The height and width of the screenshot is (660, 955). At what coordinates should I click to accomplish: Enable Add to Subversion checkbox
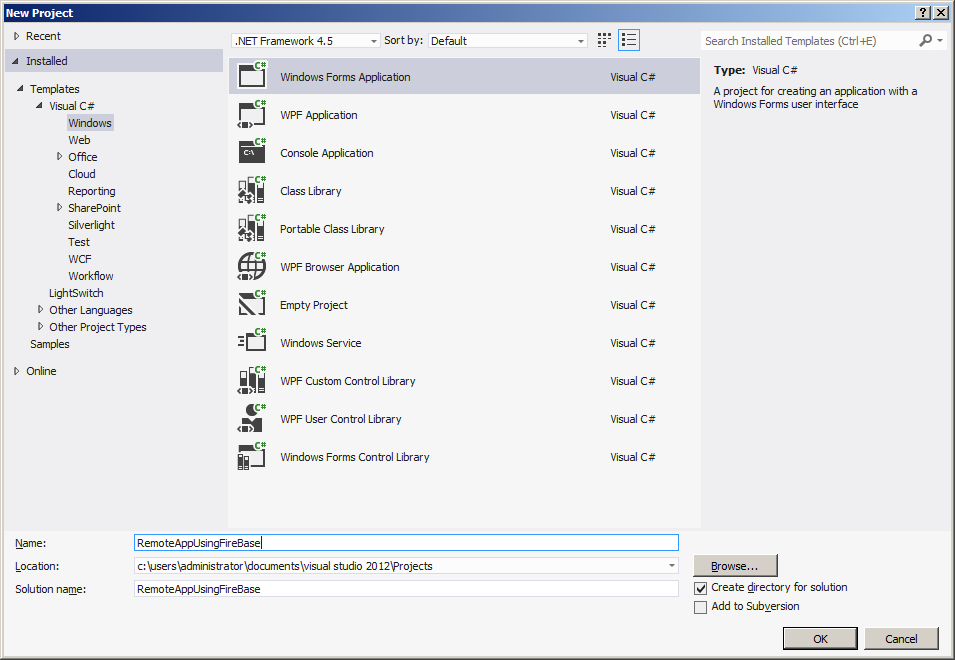tap(700, 607)
